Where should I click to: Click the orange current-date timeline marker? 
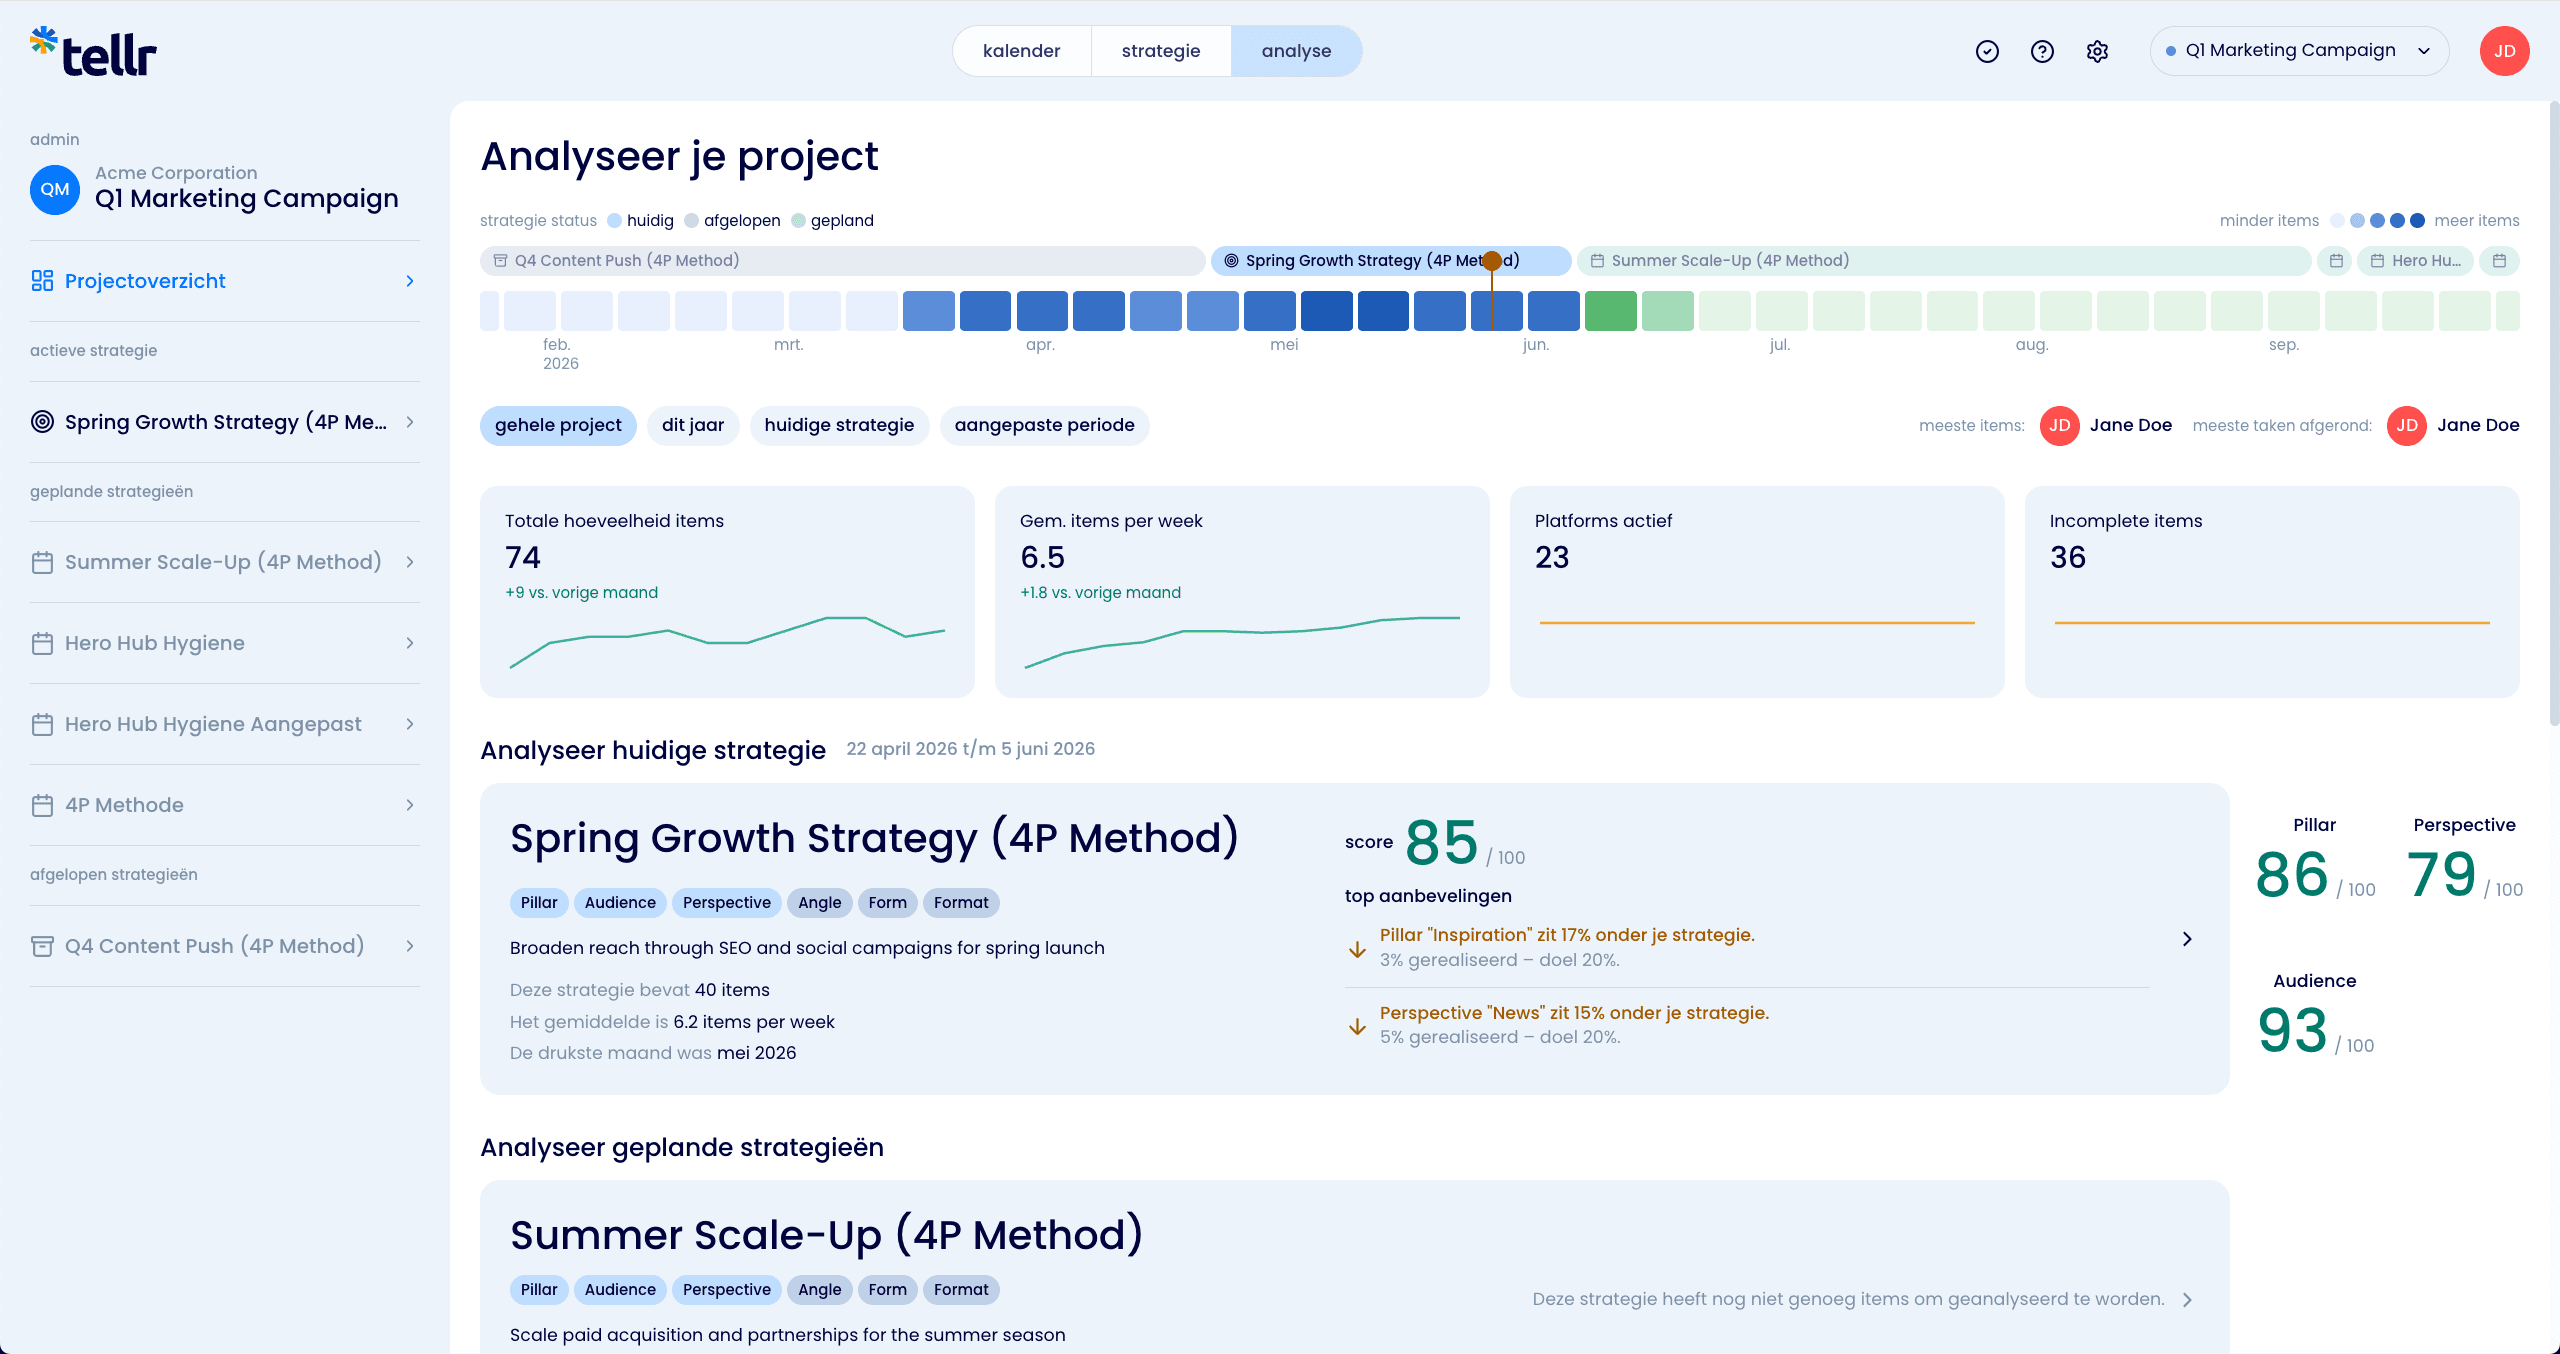(1492, 261)
